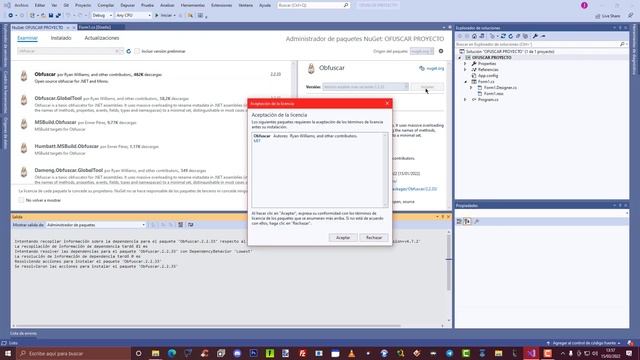Check the No volver a mostrar checkbox

tap(21, 200)
